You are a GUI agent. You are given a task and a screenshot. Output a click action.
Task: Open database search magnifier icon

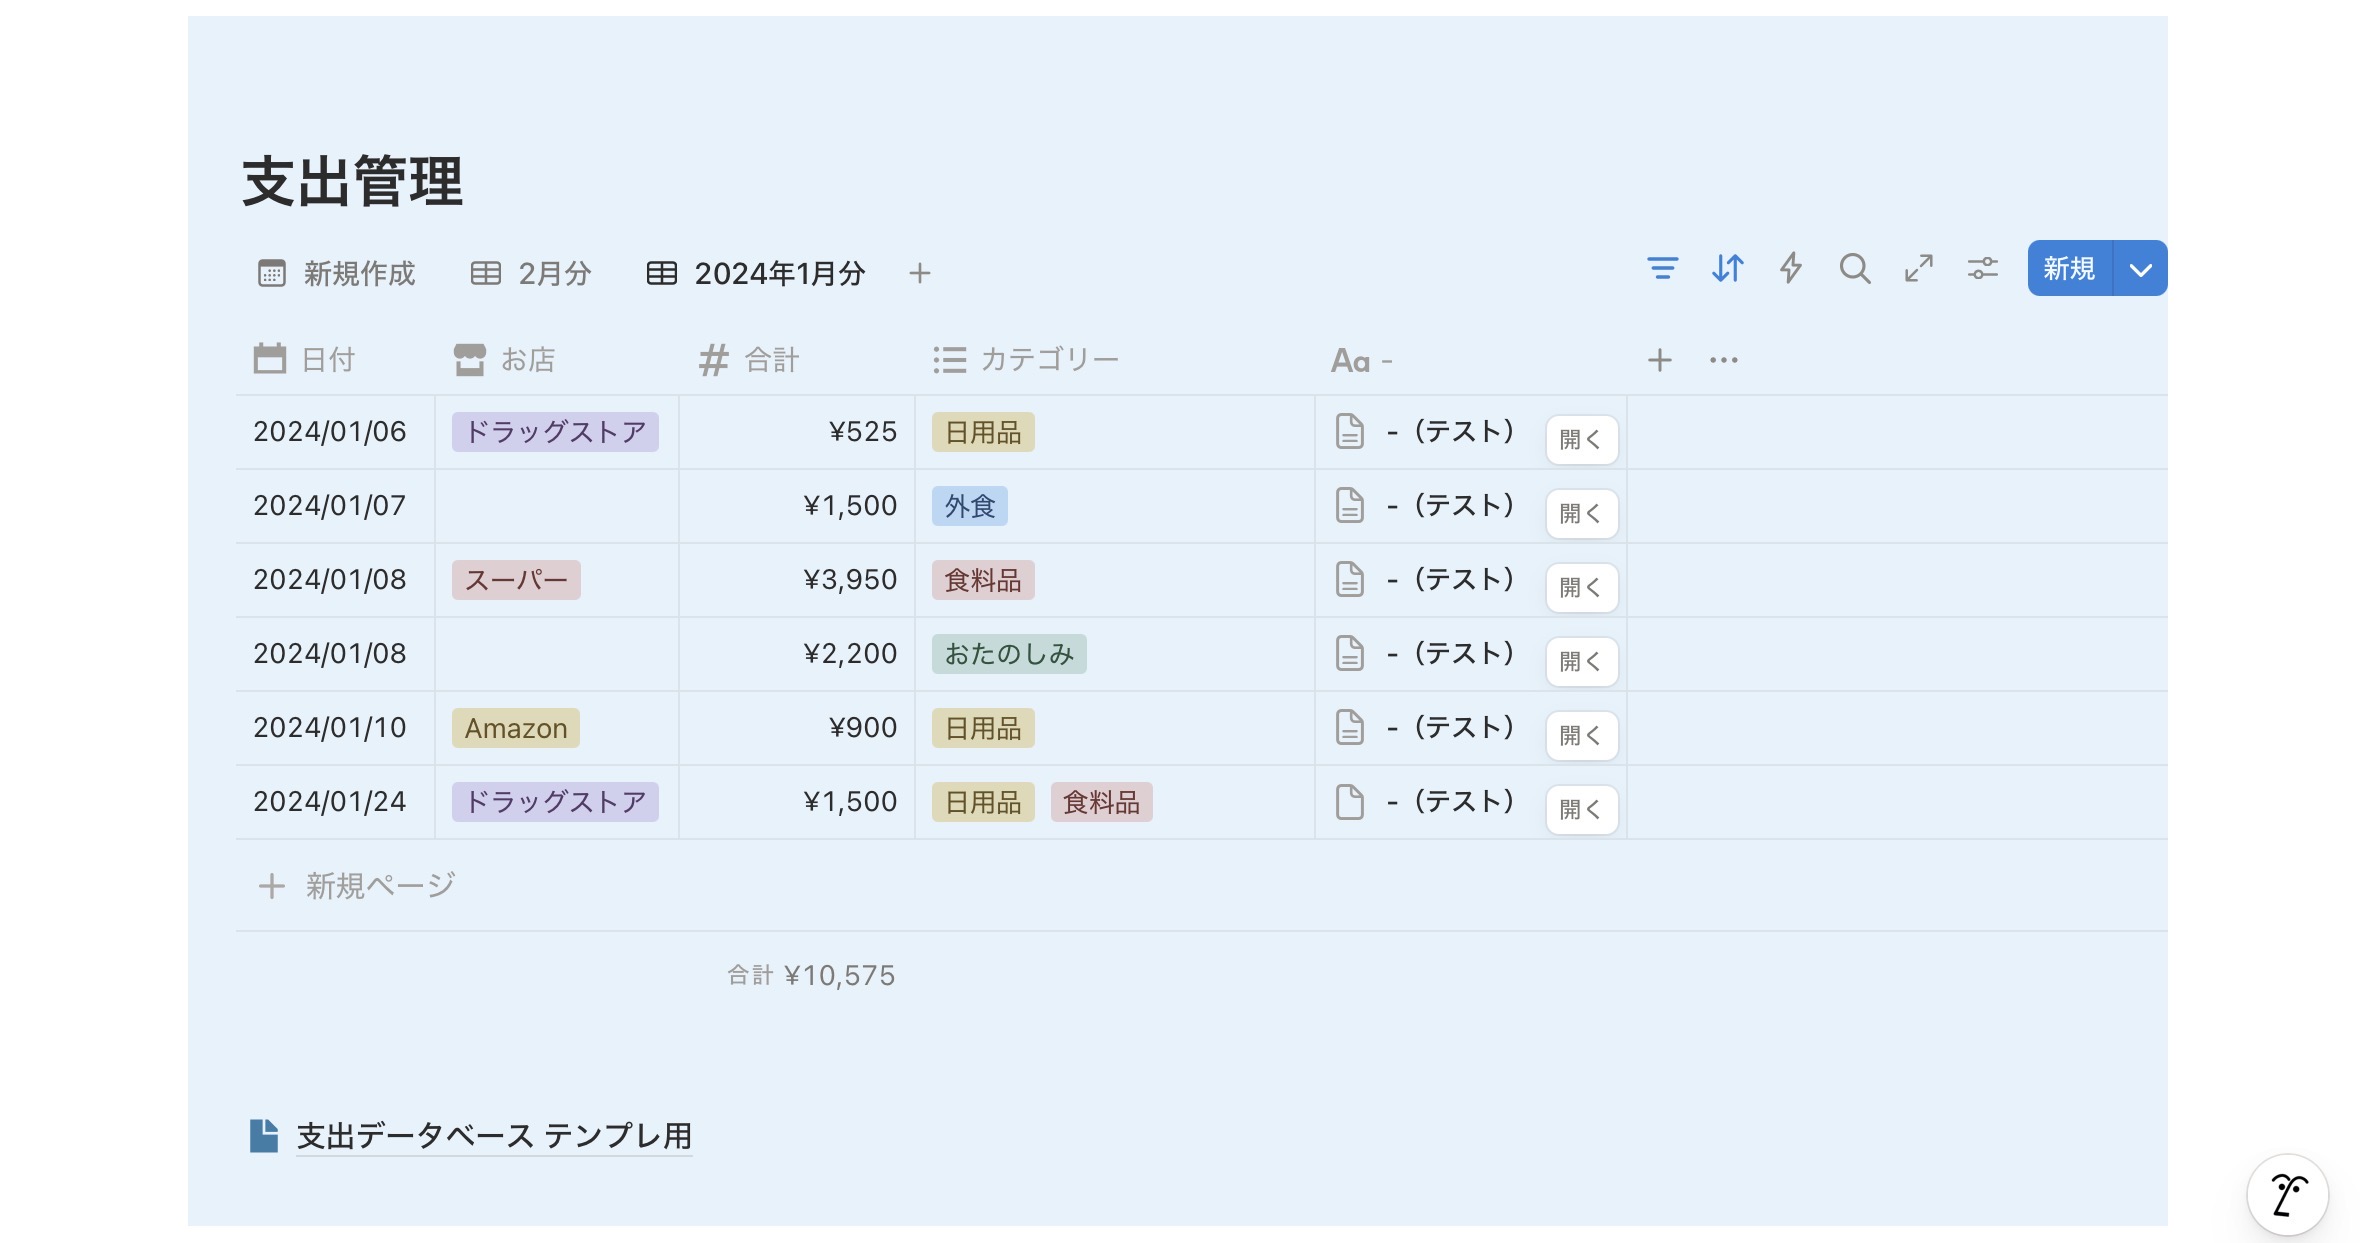point(1854,268)
